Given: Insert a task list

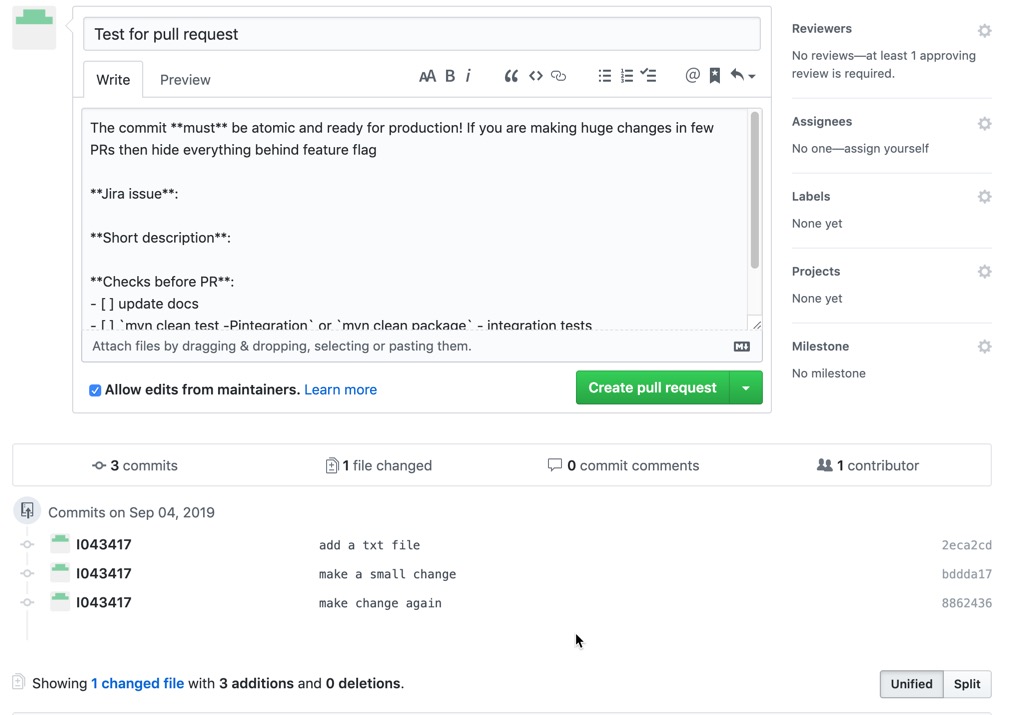Looking at the screenshot, I should [x=648, y=75].
